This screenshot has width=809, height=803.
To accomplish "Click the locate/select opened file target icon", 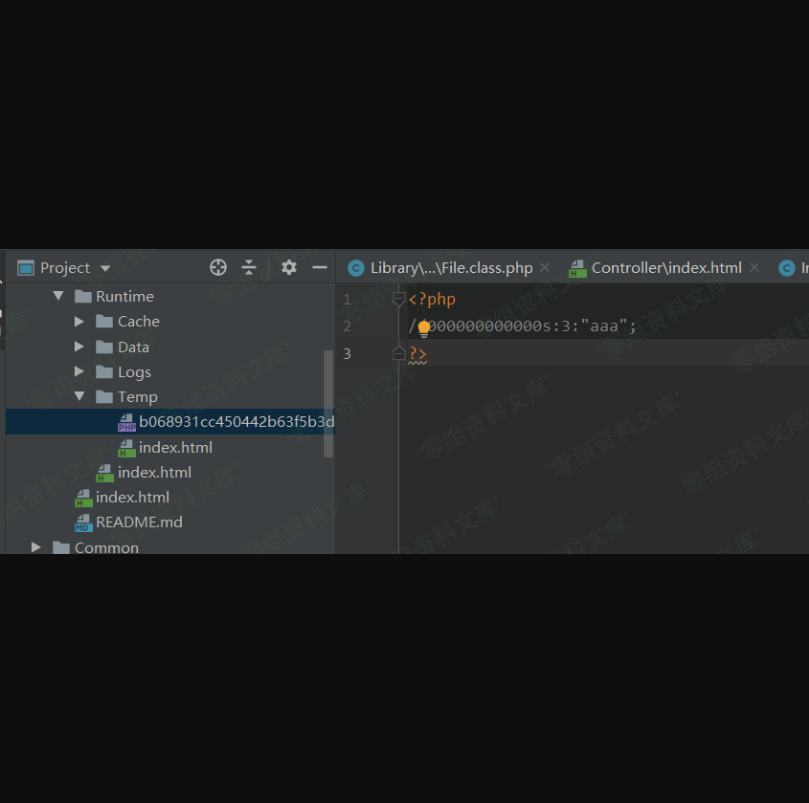I will 218,267.
